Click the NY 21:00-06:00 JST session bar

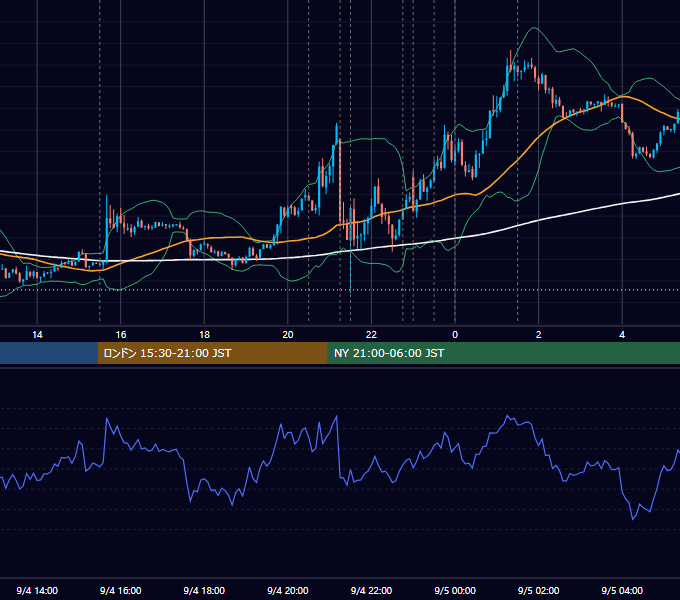[504, 353]
